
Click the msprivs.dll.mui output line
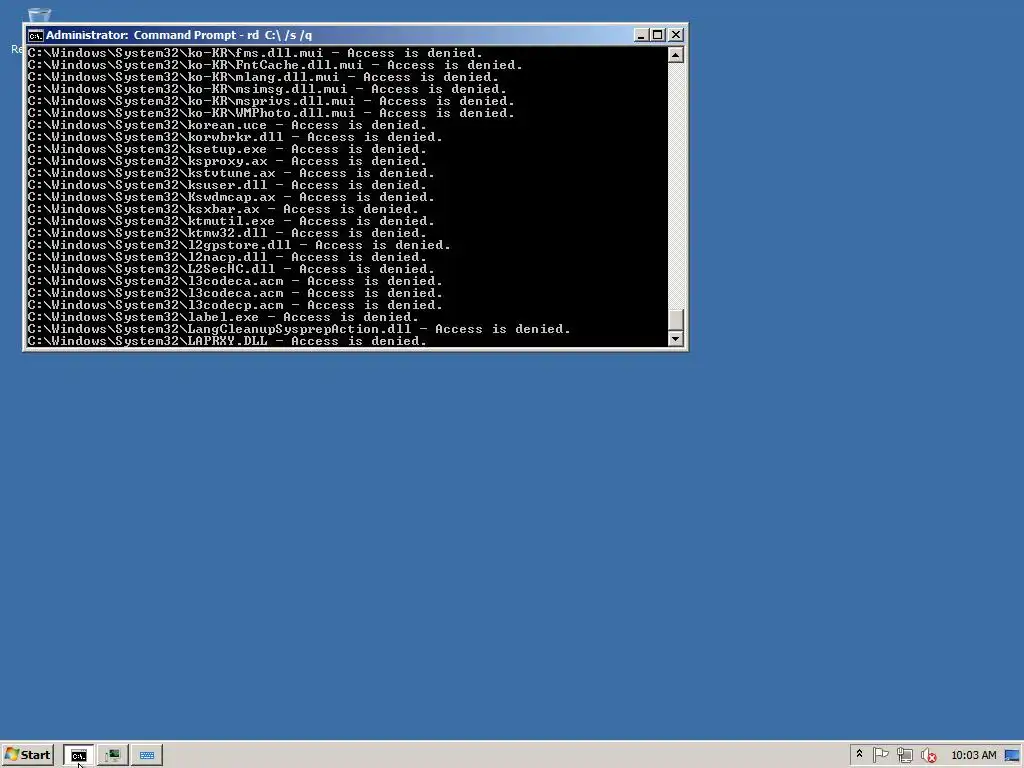tap(271, 101)
